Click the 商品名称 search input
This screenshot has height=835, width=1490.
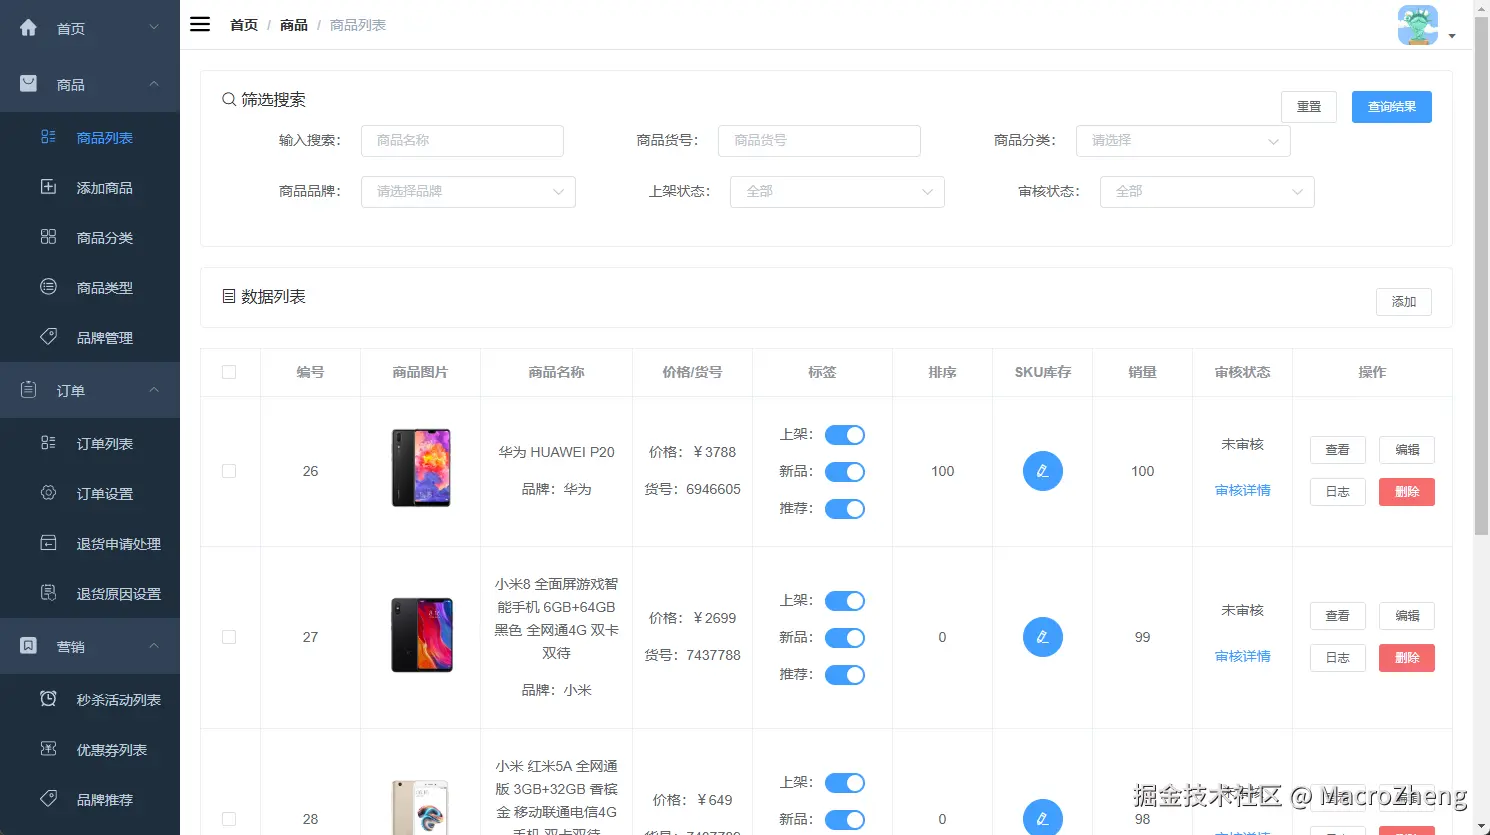[462, 141]
